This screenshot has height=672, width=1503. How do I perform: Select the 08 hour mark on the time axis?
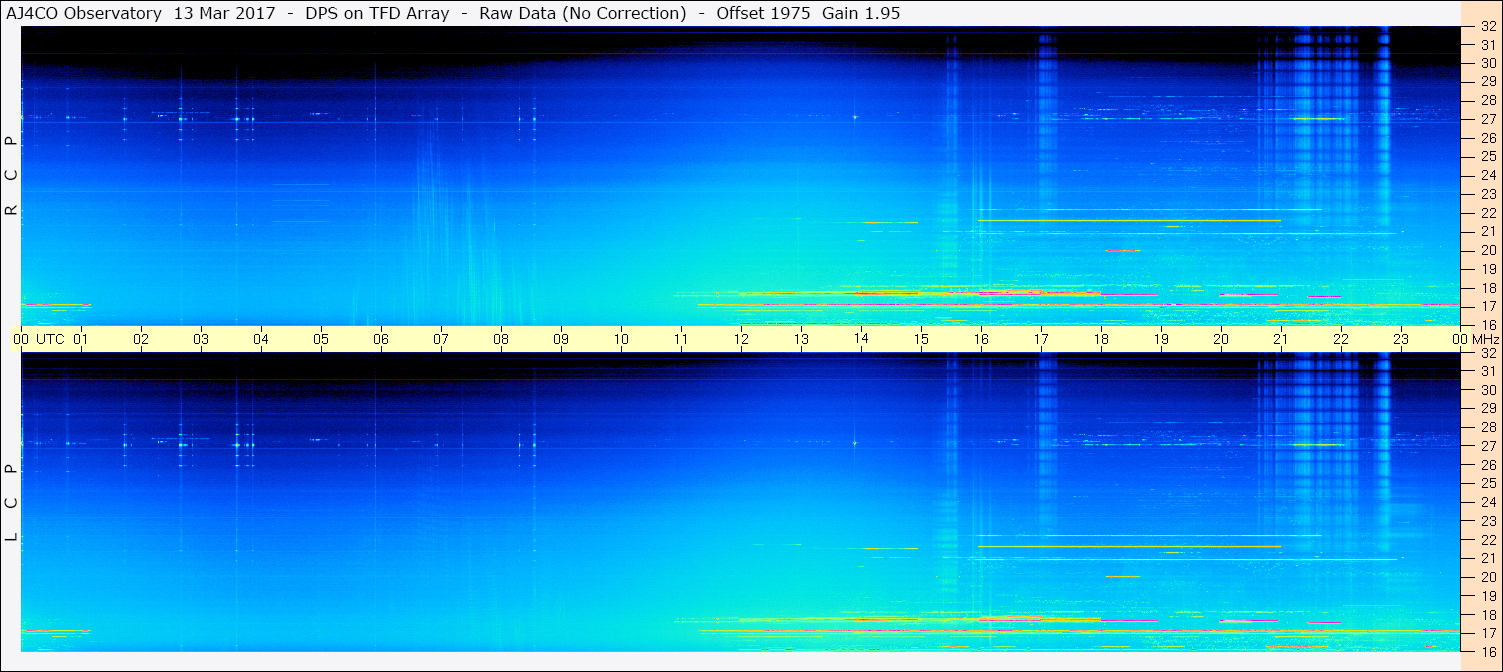click(501, 339)
